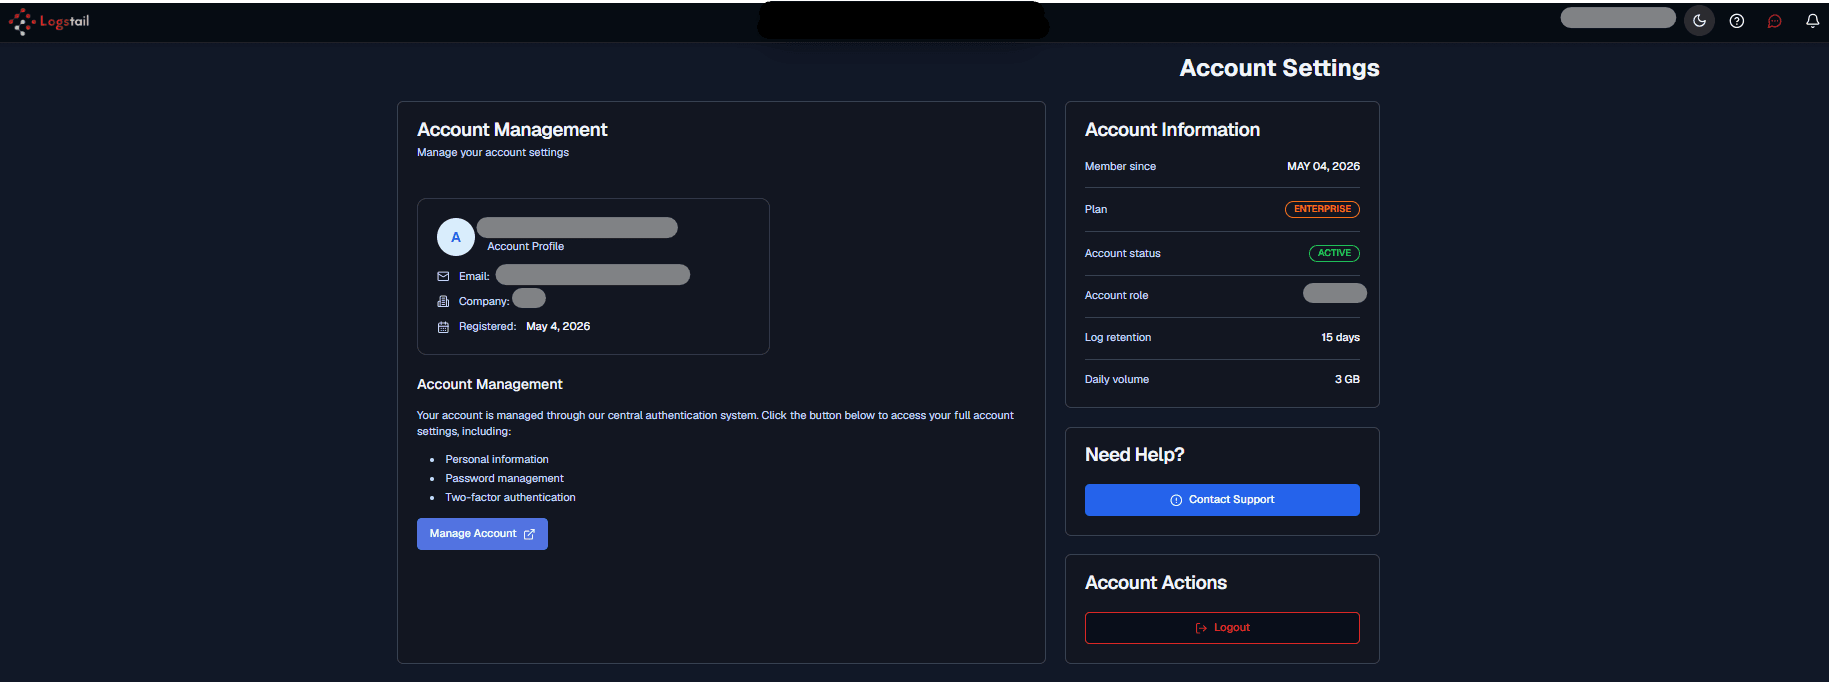
Task: Click the 'Daily volume' label
Action: [x=1117, y=380]
